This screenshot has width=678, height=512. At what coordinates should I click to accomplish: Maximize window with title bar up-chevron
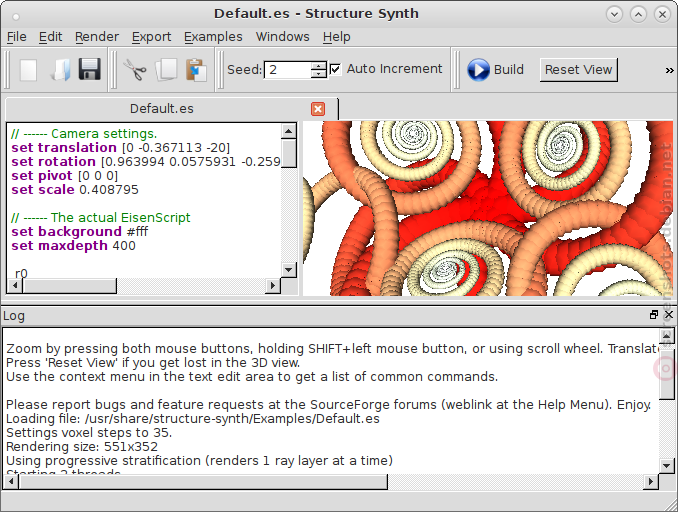[638, 14]
